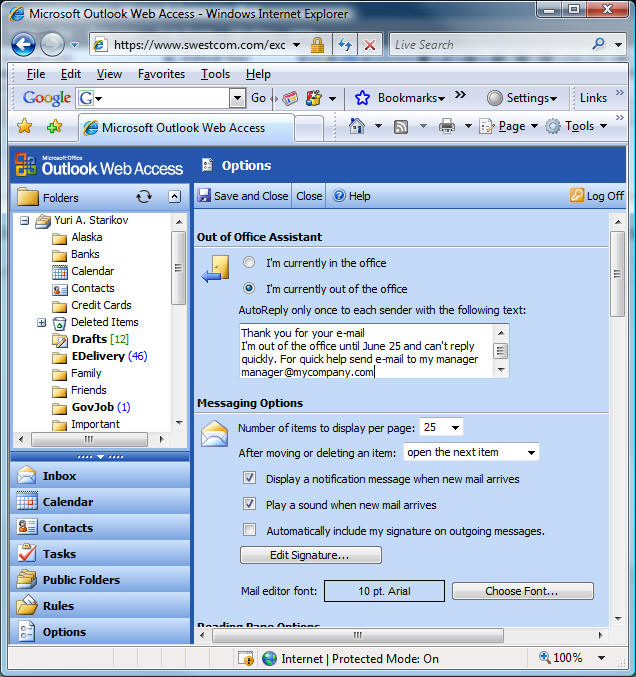Click the Add to Favorites icon
The height and width of the screenshot is (677, 636).
(54, 127)
